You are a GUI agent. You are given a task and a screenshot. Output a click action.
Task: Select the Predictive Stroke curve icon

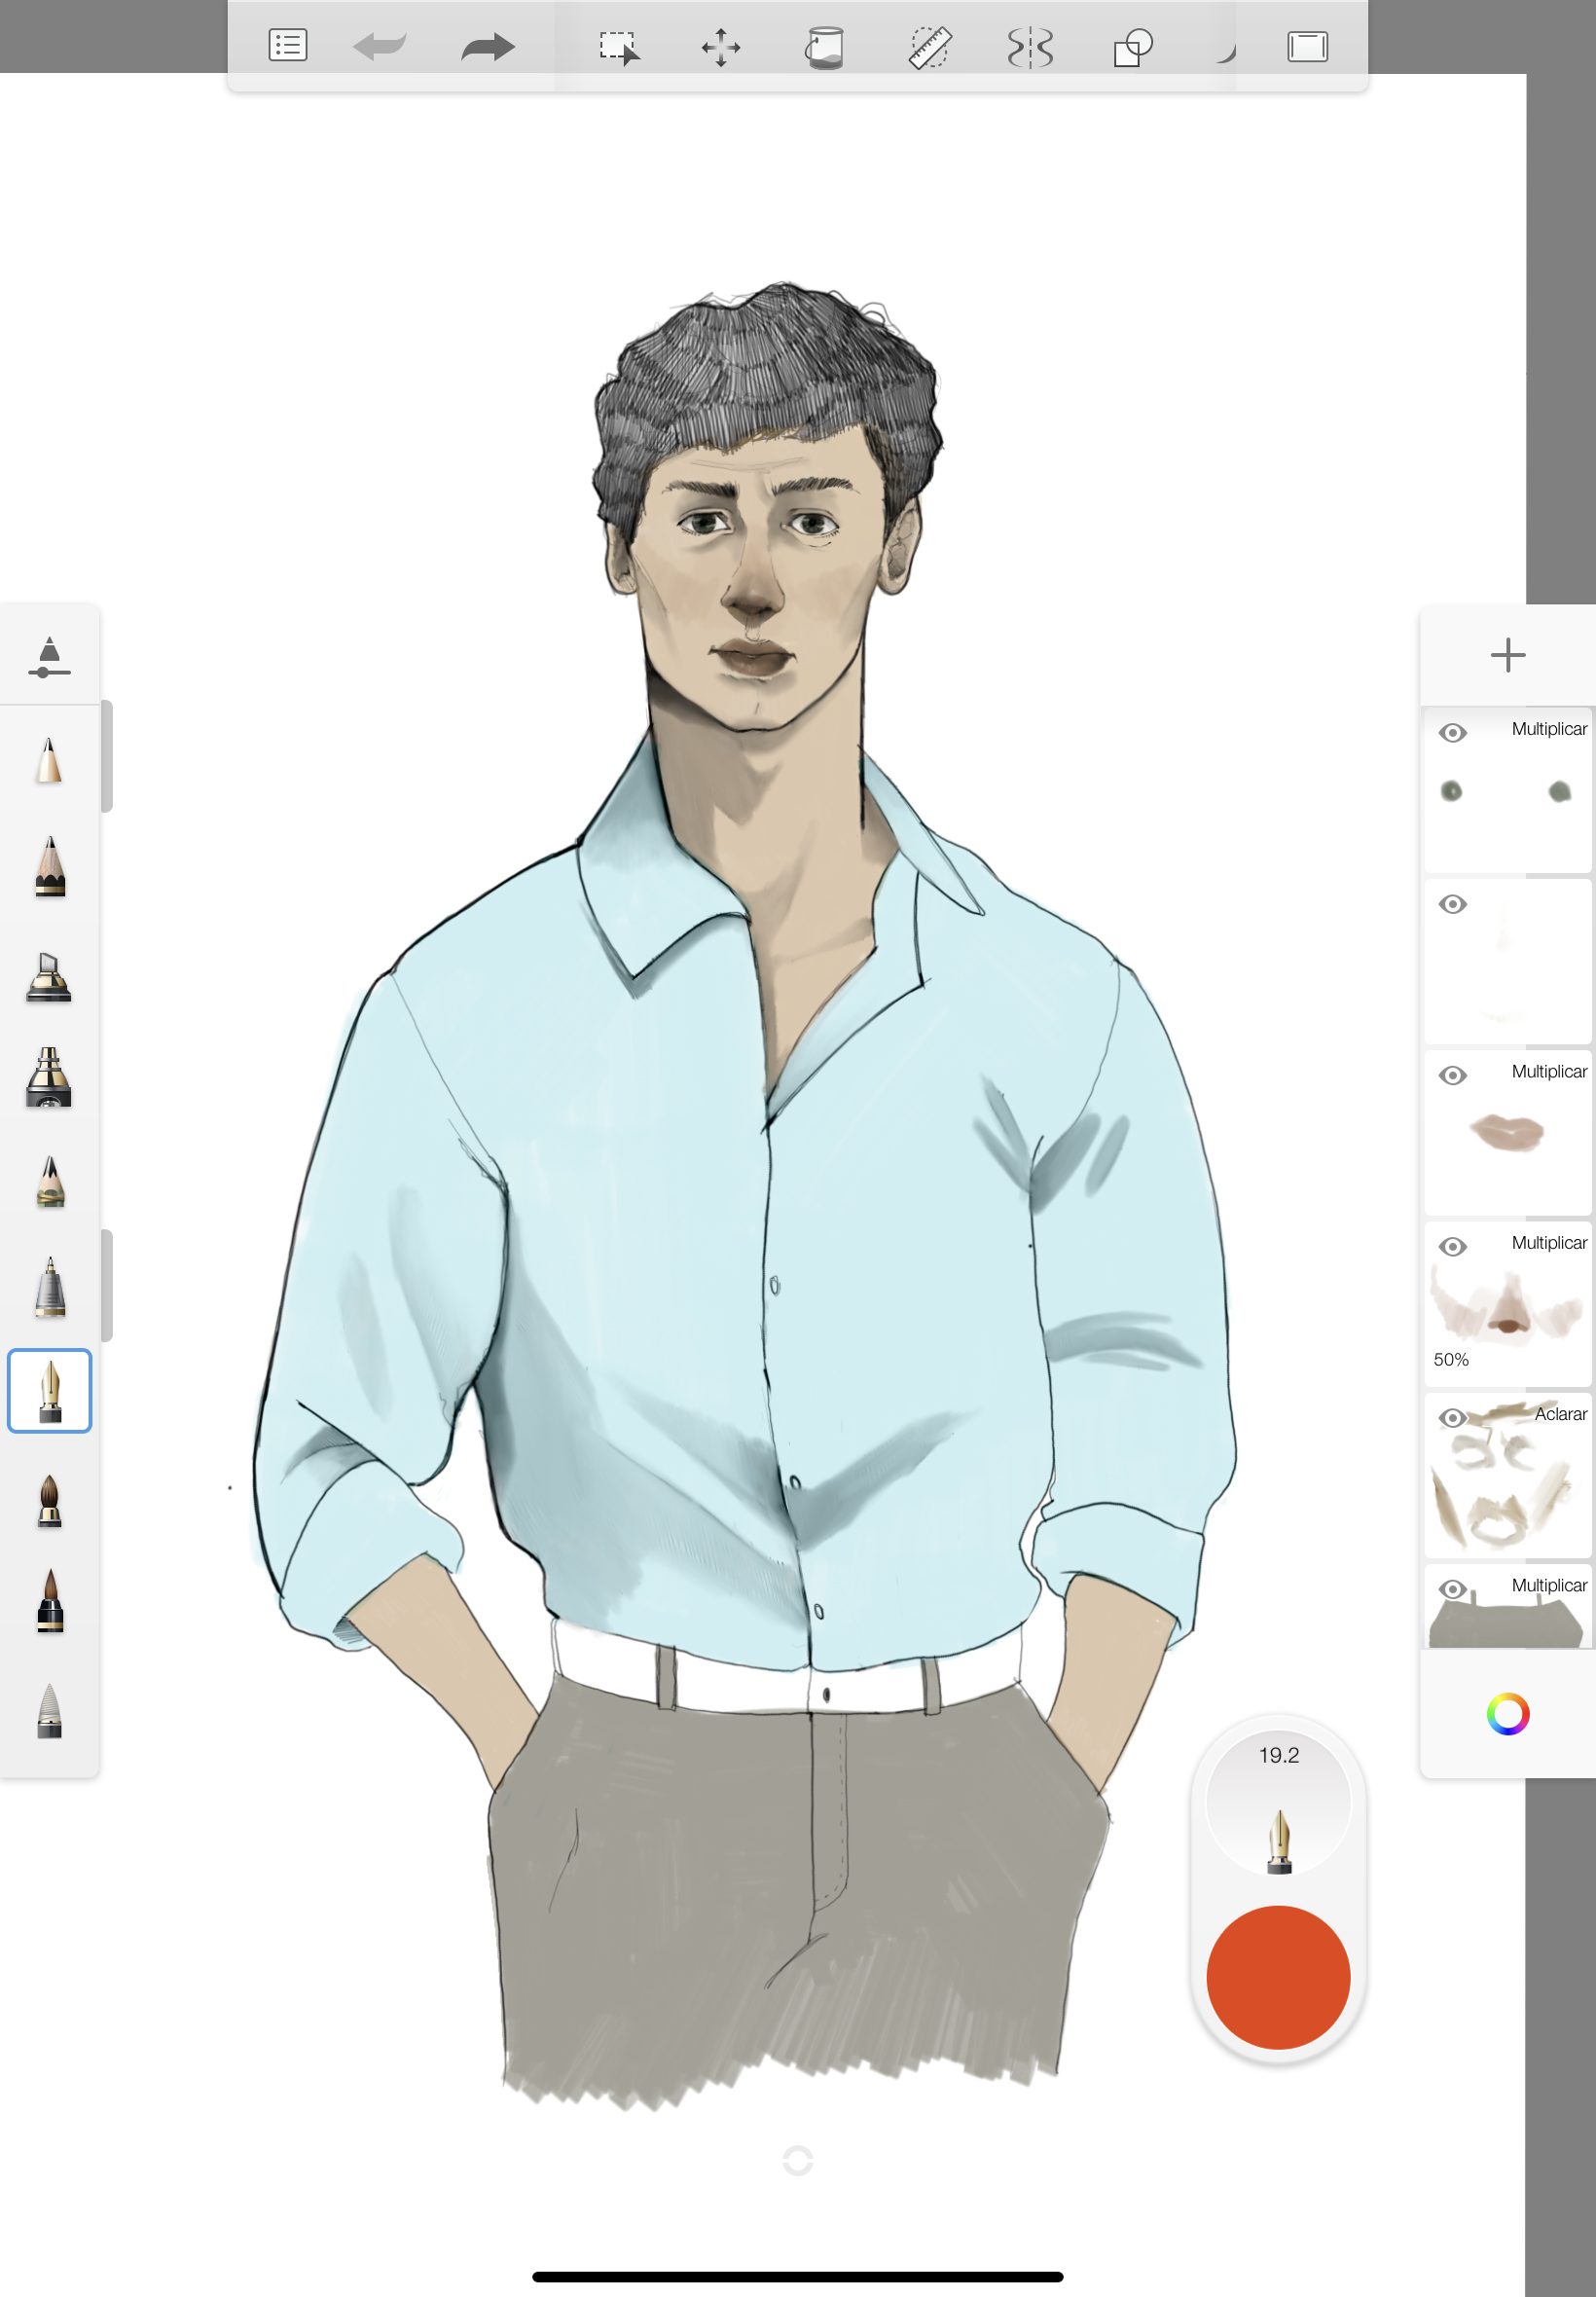coord(1226,53)
